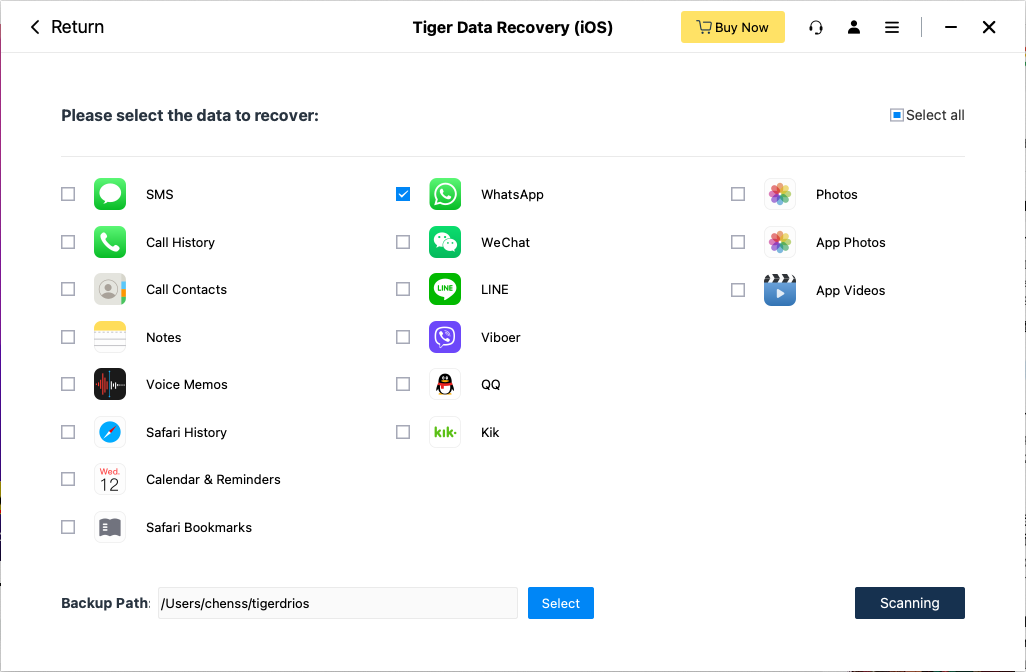This screenshot has height=672, width=1026.
Task: Enable the SMS checkbox
Action: 68,194
